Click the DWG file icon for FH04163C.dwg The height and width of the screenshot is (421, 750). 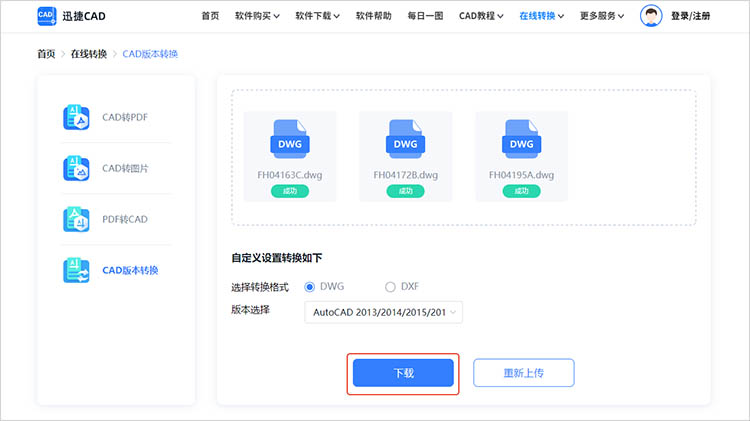pyautogui.click(x=290, y=139)
